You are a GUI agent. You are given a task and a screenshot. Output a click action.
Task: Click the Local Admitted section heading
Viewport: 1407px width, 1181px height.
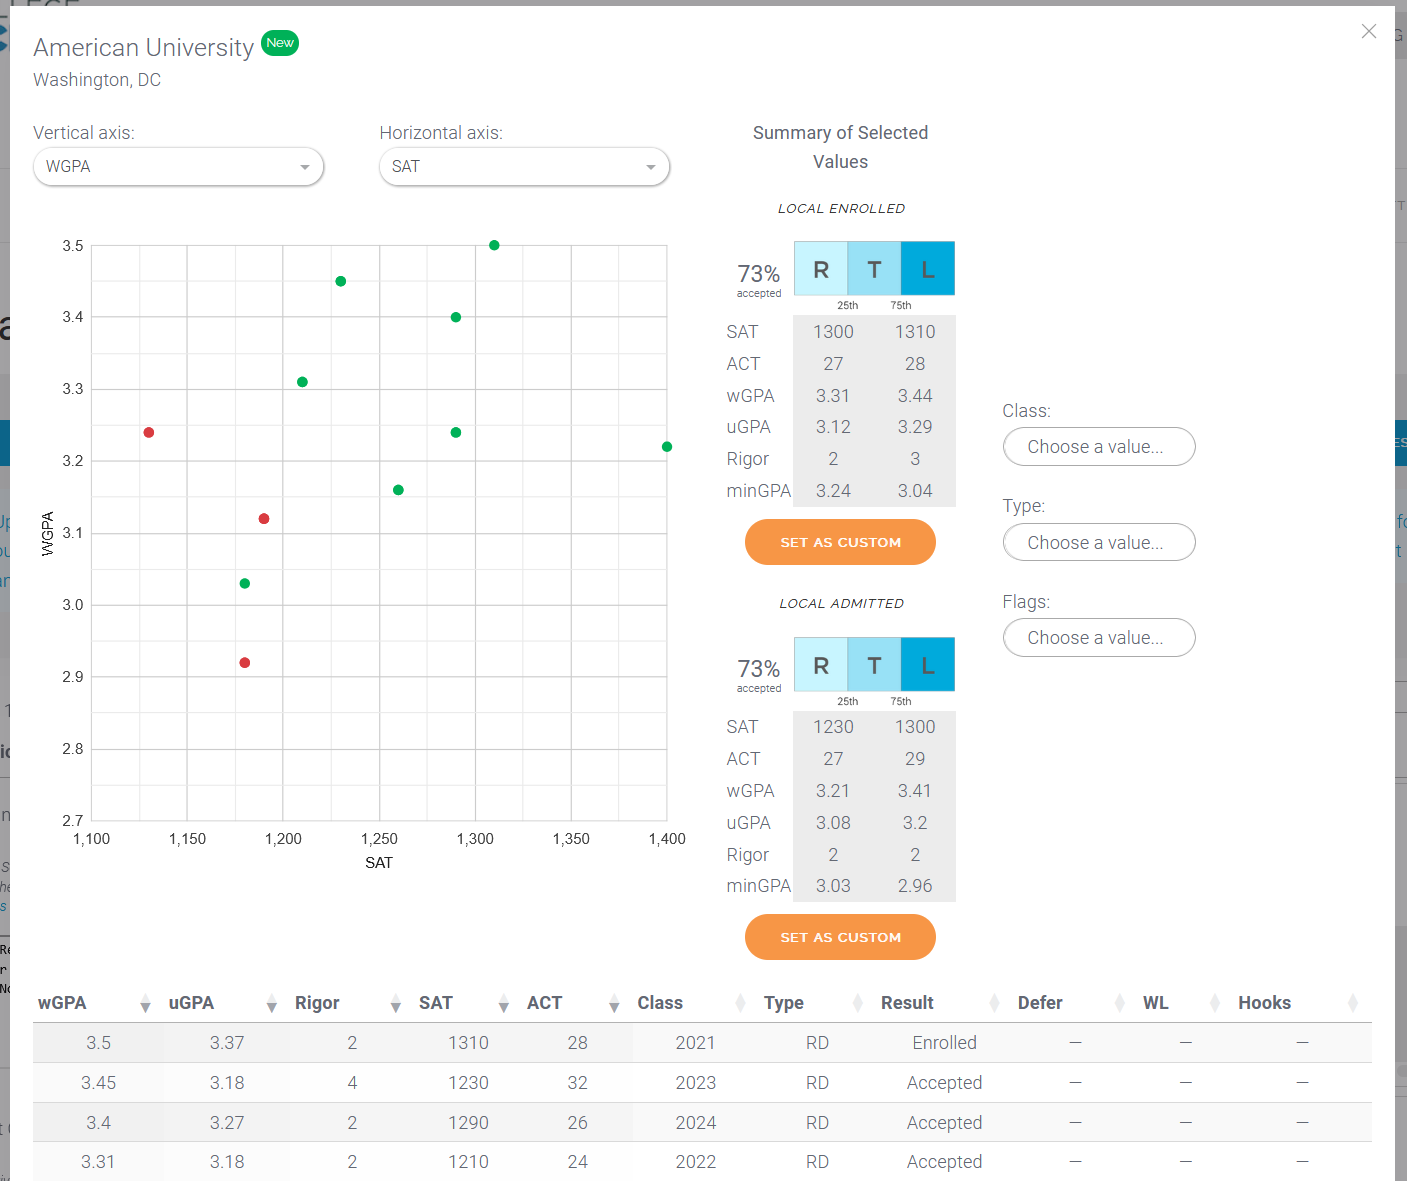coord(841,603)
